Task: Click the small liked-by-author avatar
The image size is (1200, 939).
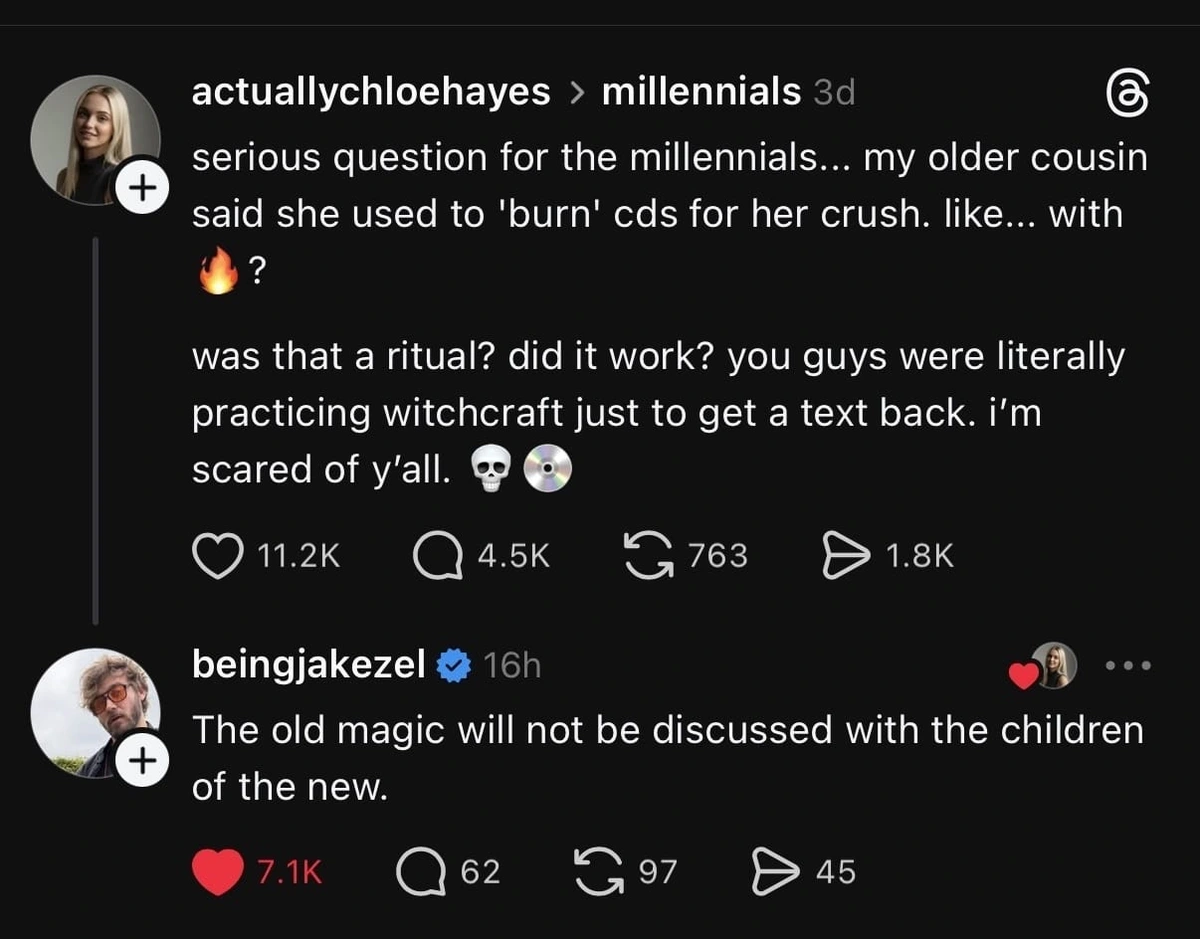Action: [x=1055, y=665]
